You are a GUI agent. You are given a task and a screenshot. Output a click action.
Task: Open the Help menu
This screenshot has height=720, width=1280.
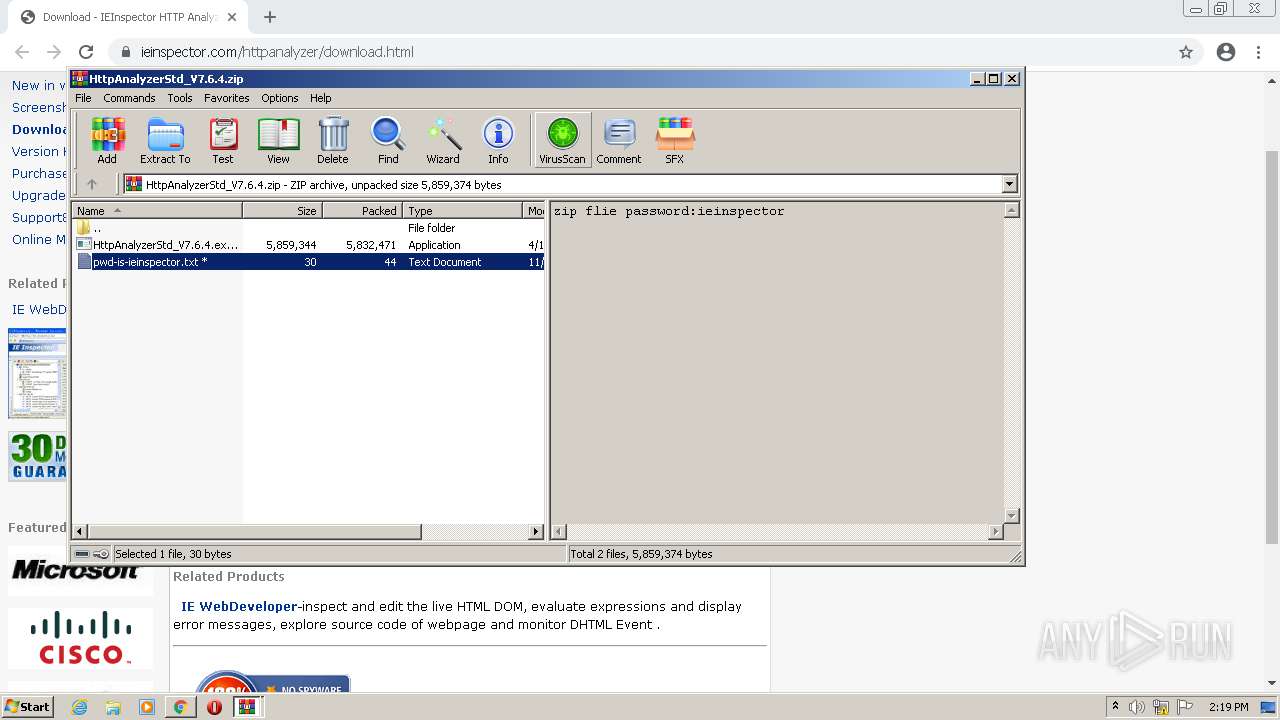[320, 98]
